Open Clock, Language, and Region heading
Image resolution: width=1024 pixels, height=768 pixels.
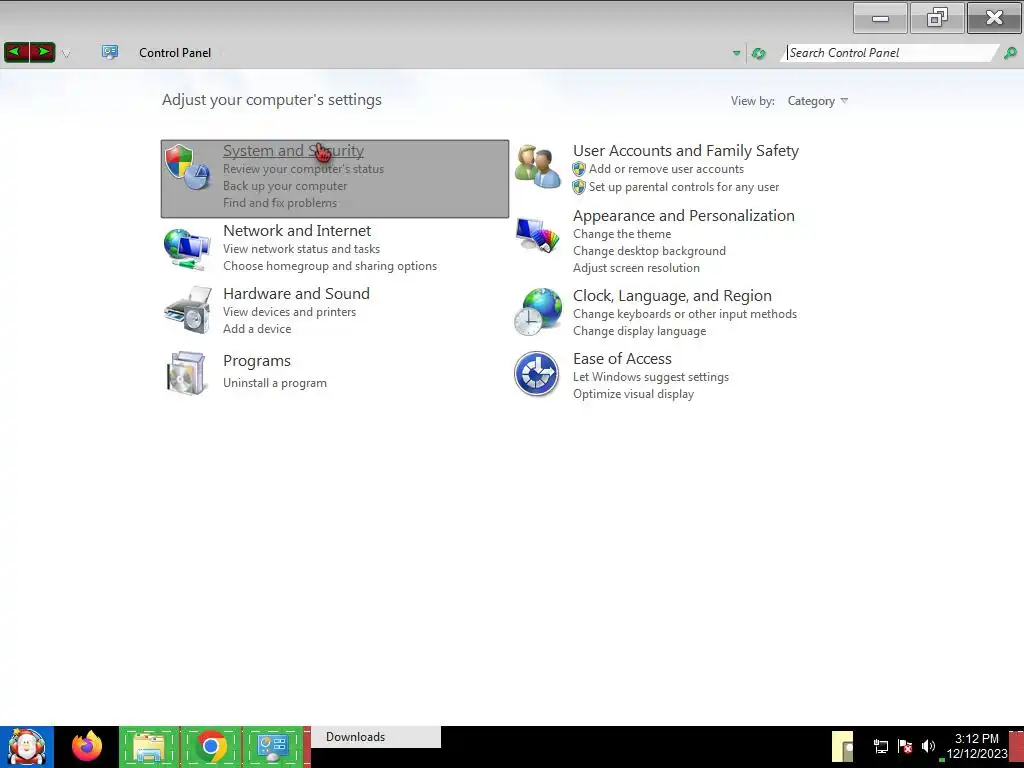coord(672,296)
